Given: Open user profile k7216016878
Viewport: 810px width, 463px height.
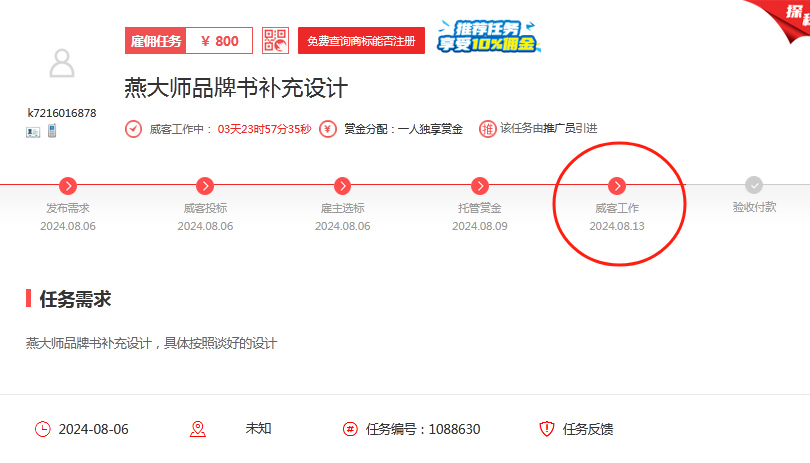Looking at the screenshot, I should click(62, 113).
